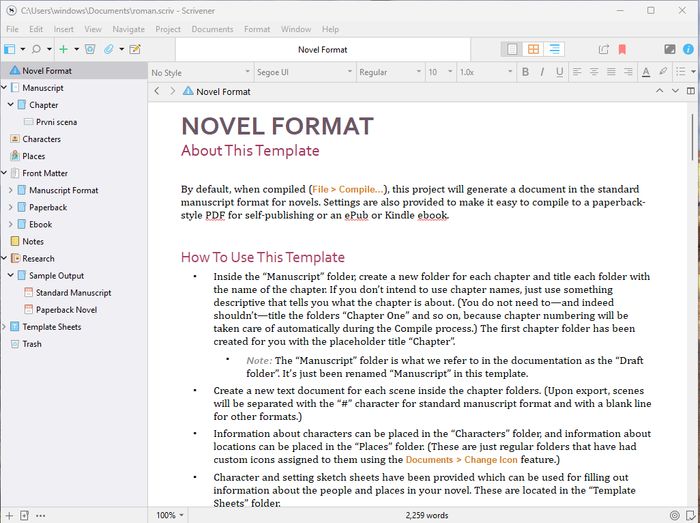Open the 100% zoom dropdown
The height and width of the screenshot is (523, 700).
(170, 515)
